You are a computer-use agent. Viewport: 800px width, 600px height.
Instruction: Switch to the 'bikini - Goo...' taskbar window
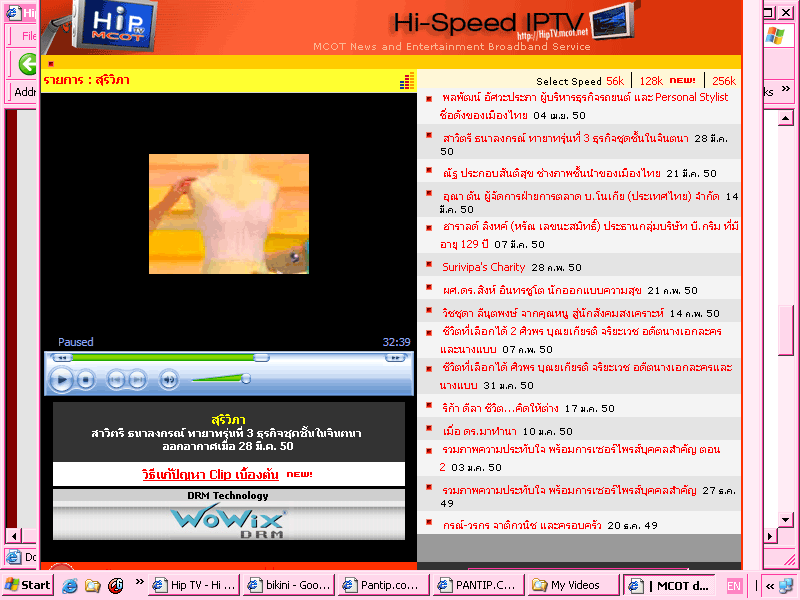pos(289,585)
